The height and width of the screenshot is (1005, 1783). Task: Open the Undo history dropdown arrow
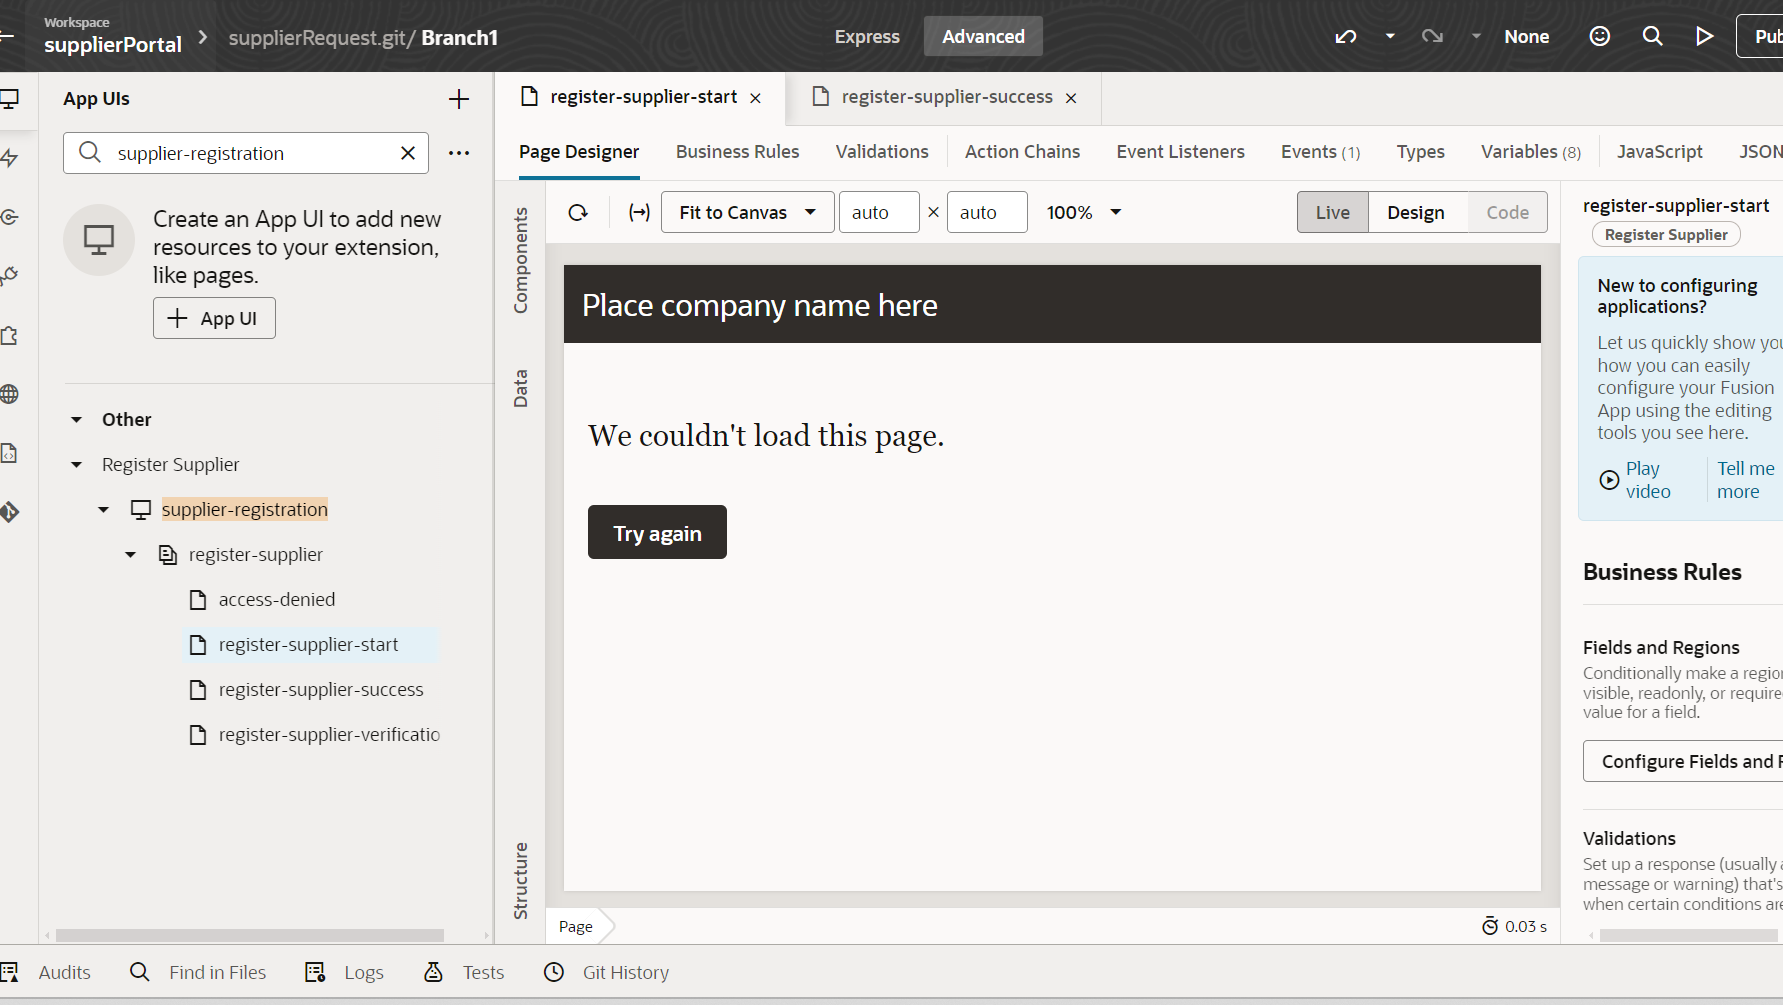(1390, 36)
